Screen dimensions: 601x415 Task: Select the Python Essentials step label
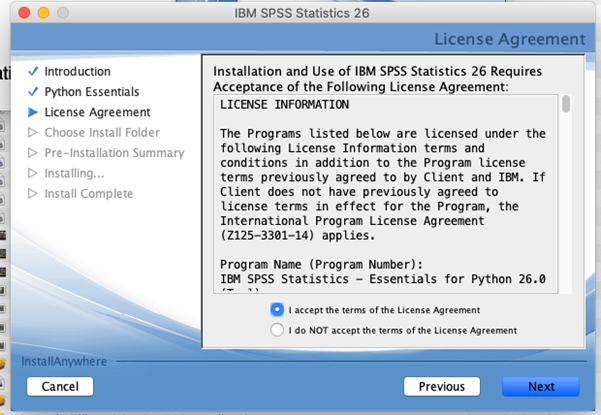coord(92,92)
